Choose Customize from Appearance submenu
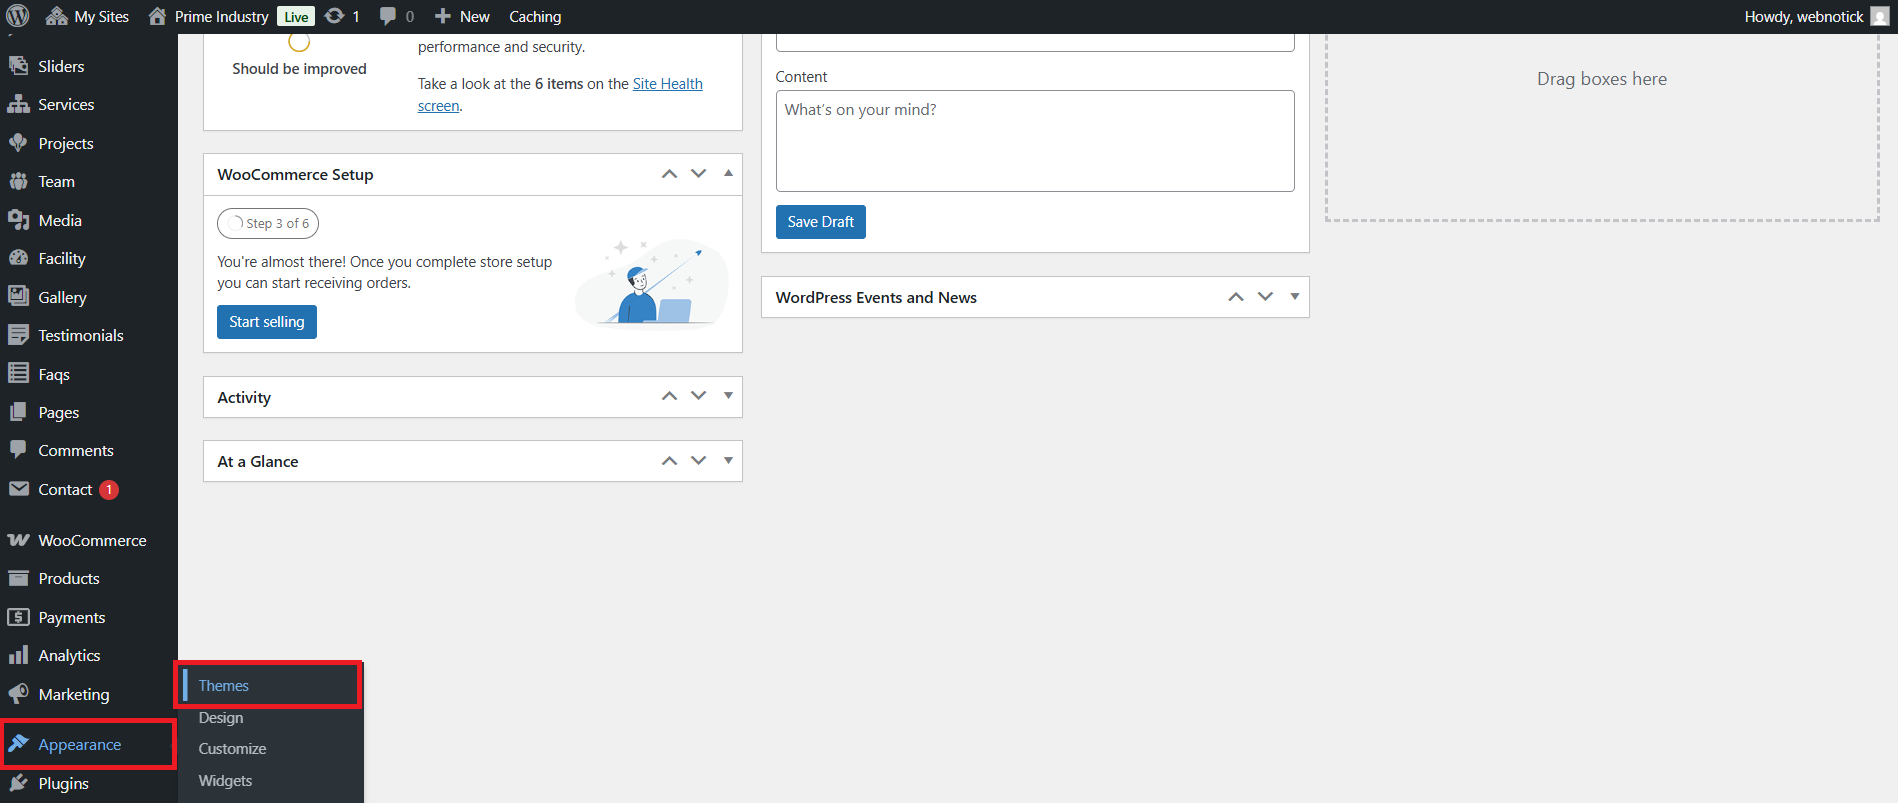This screenshot has width=1898, height=803. (232, 748)
